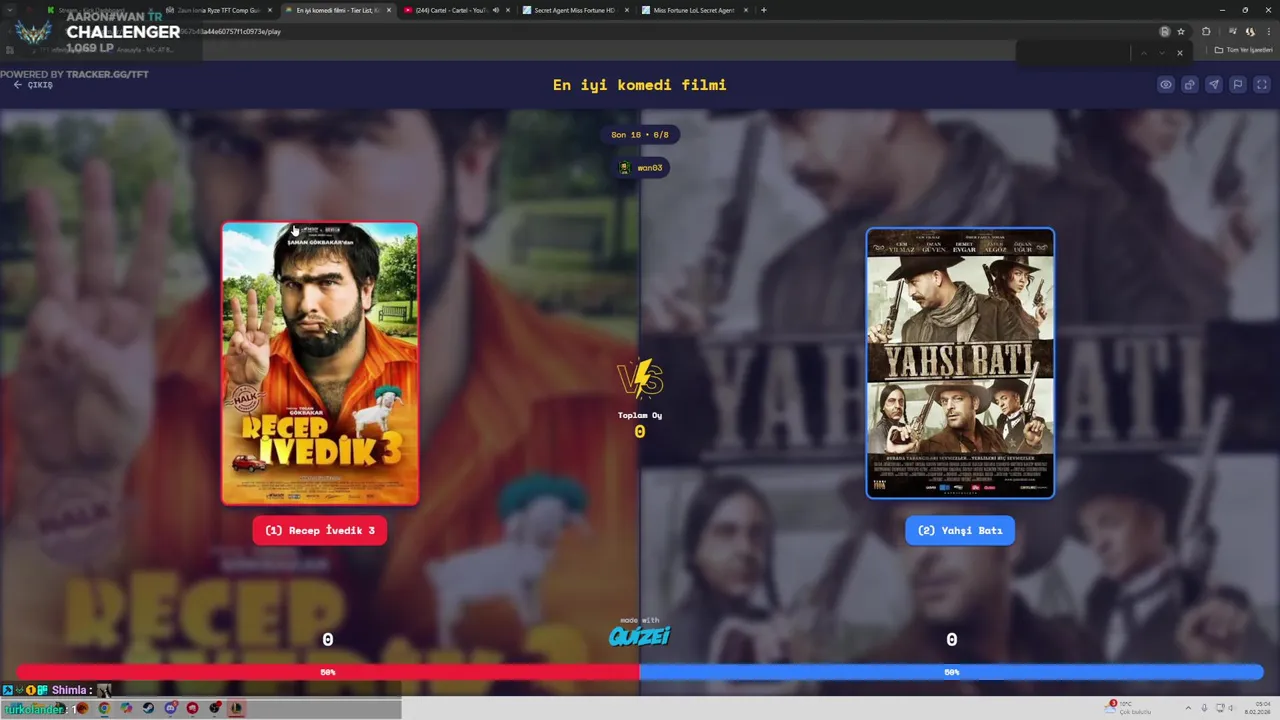Click the Yahşi Batı movie poster

(960, 363)
